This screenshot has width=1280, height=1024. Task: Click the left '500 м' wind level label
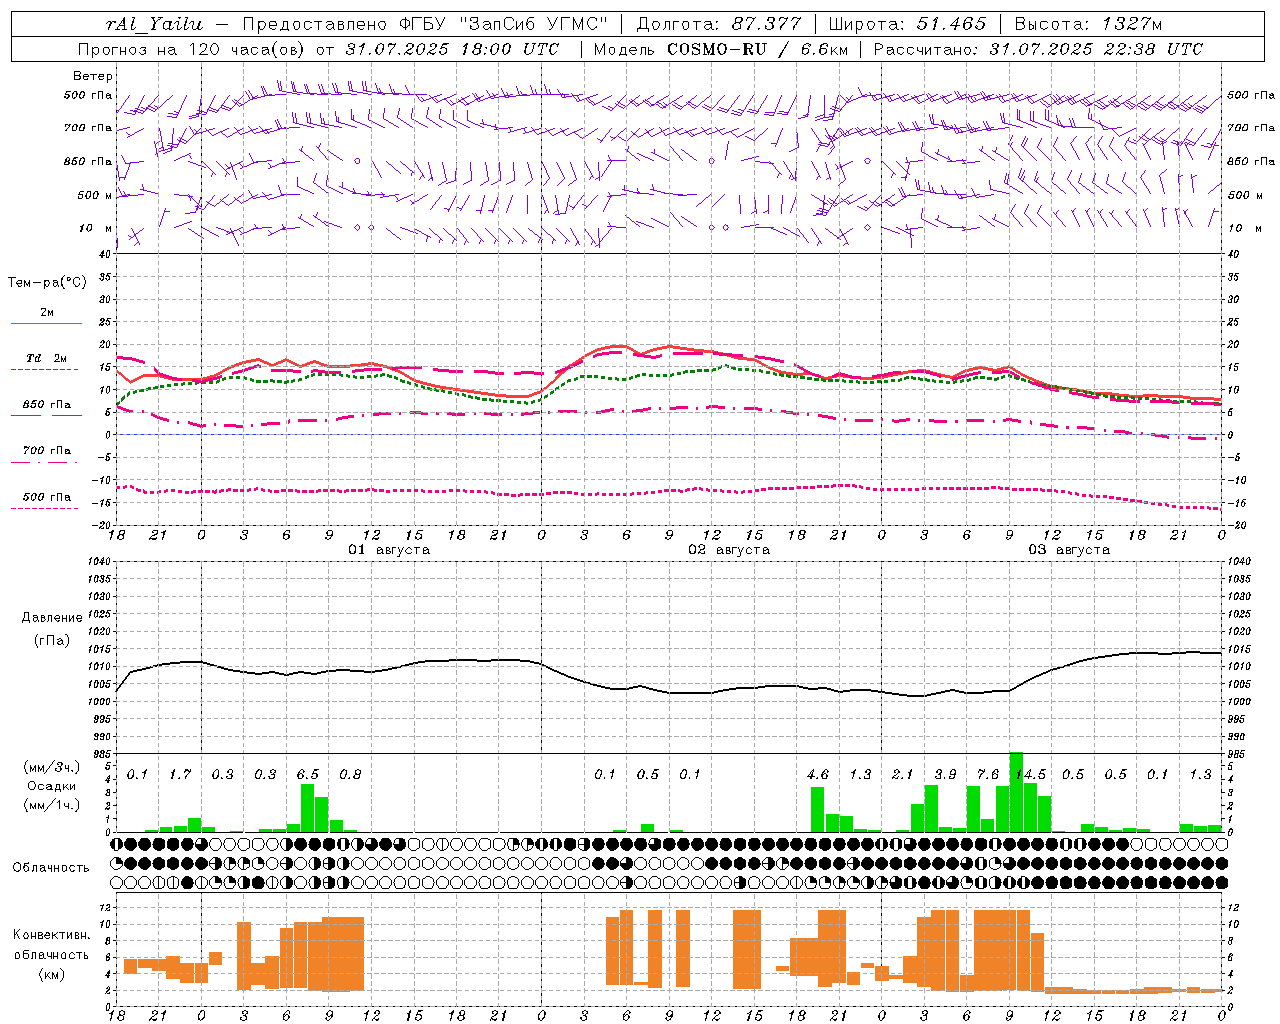click(x=95, y=195)
